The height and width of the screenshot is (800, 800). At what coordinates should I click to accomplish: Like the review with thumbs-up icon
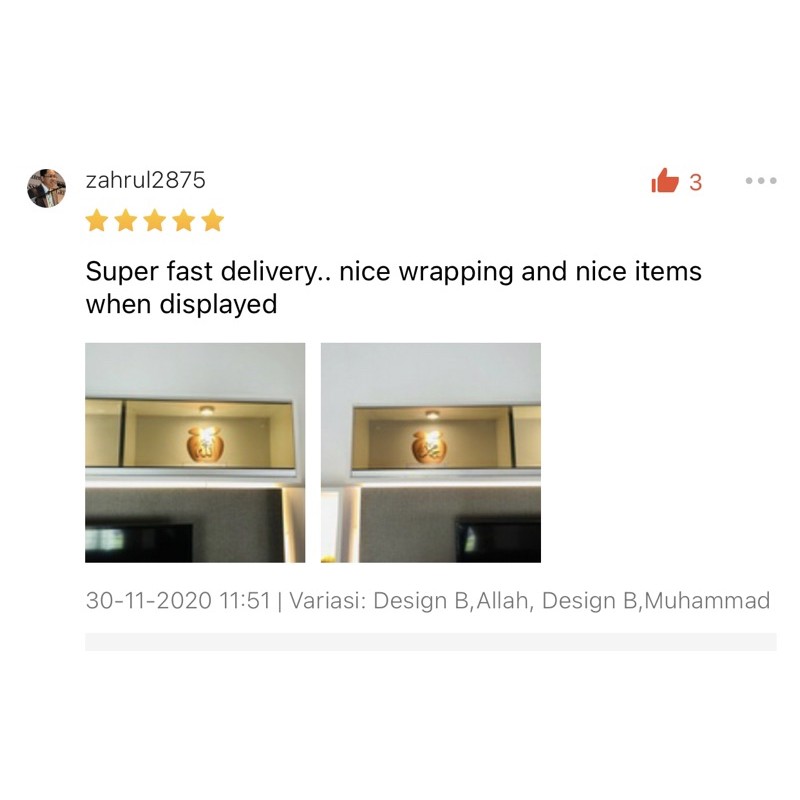pos(665,181)
